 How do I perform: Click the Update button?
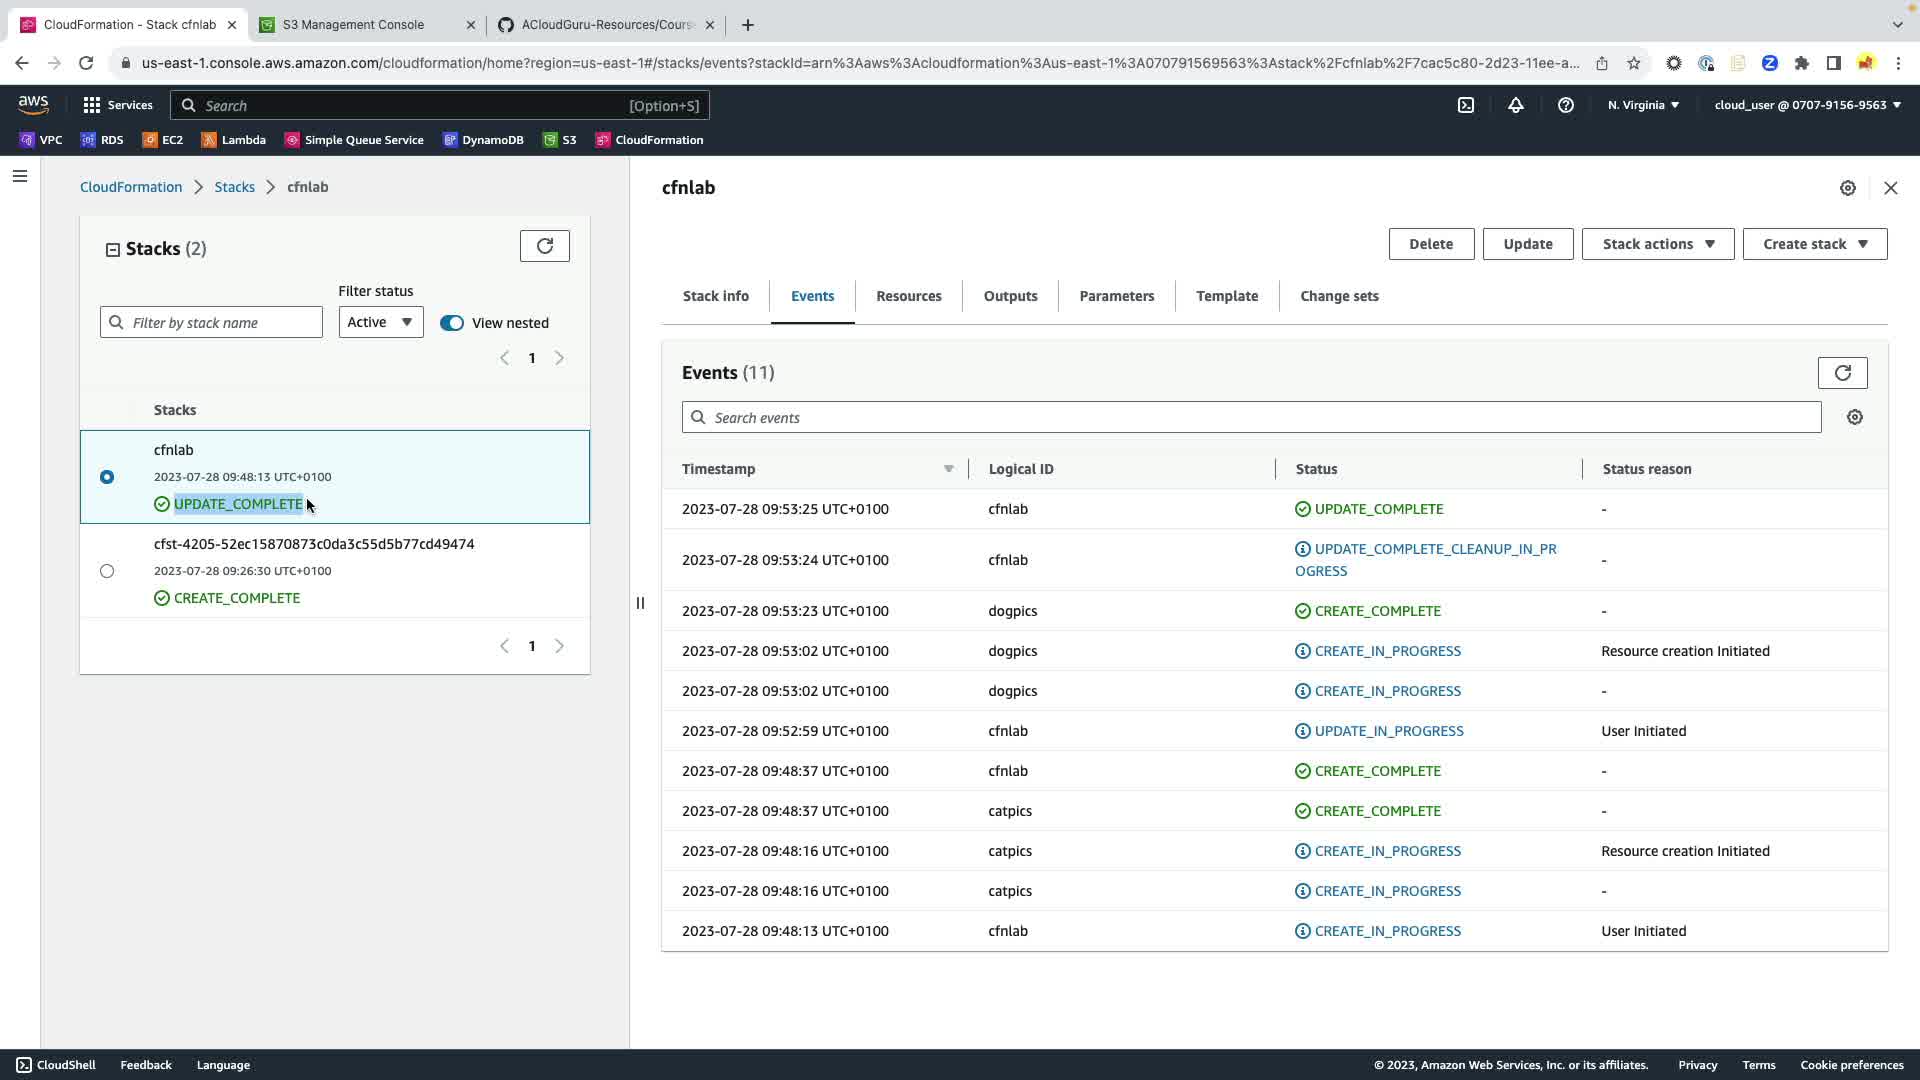pos(1527,244)
